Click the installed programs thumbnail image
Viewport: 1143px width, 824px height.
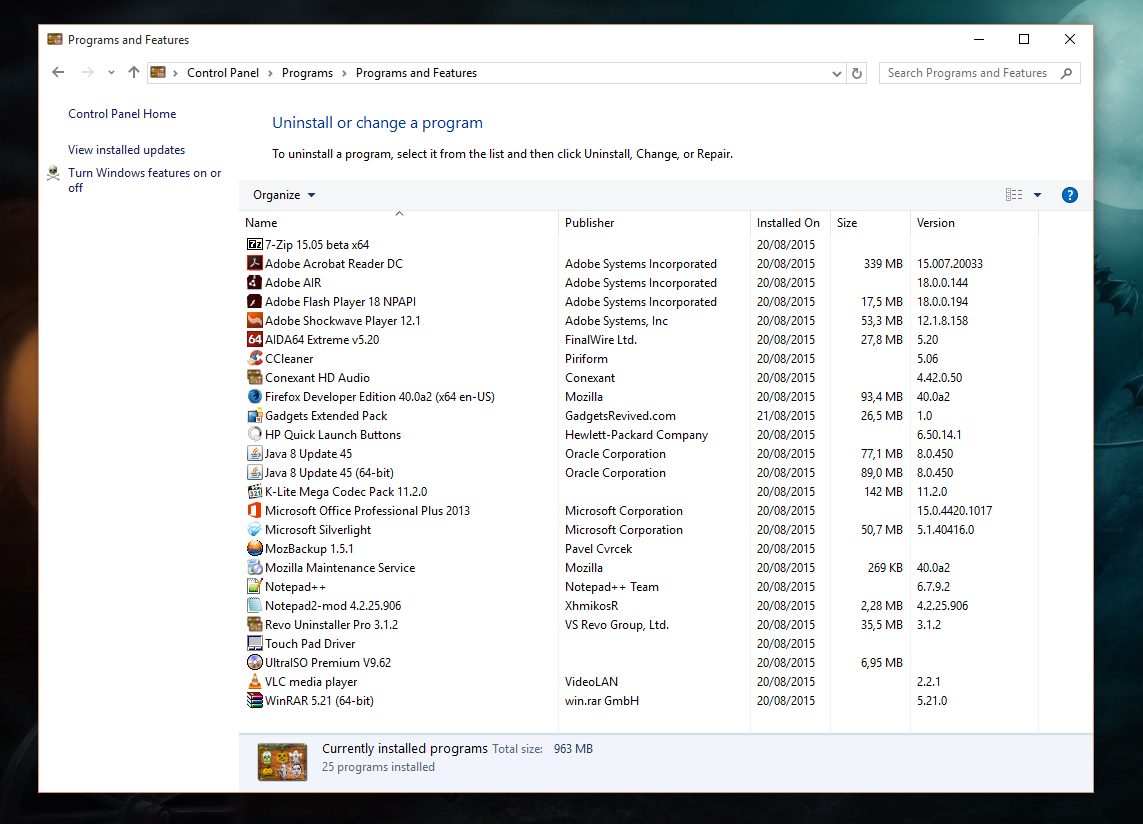[282, 762]
